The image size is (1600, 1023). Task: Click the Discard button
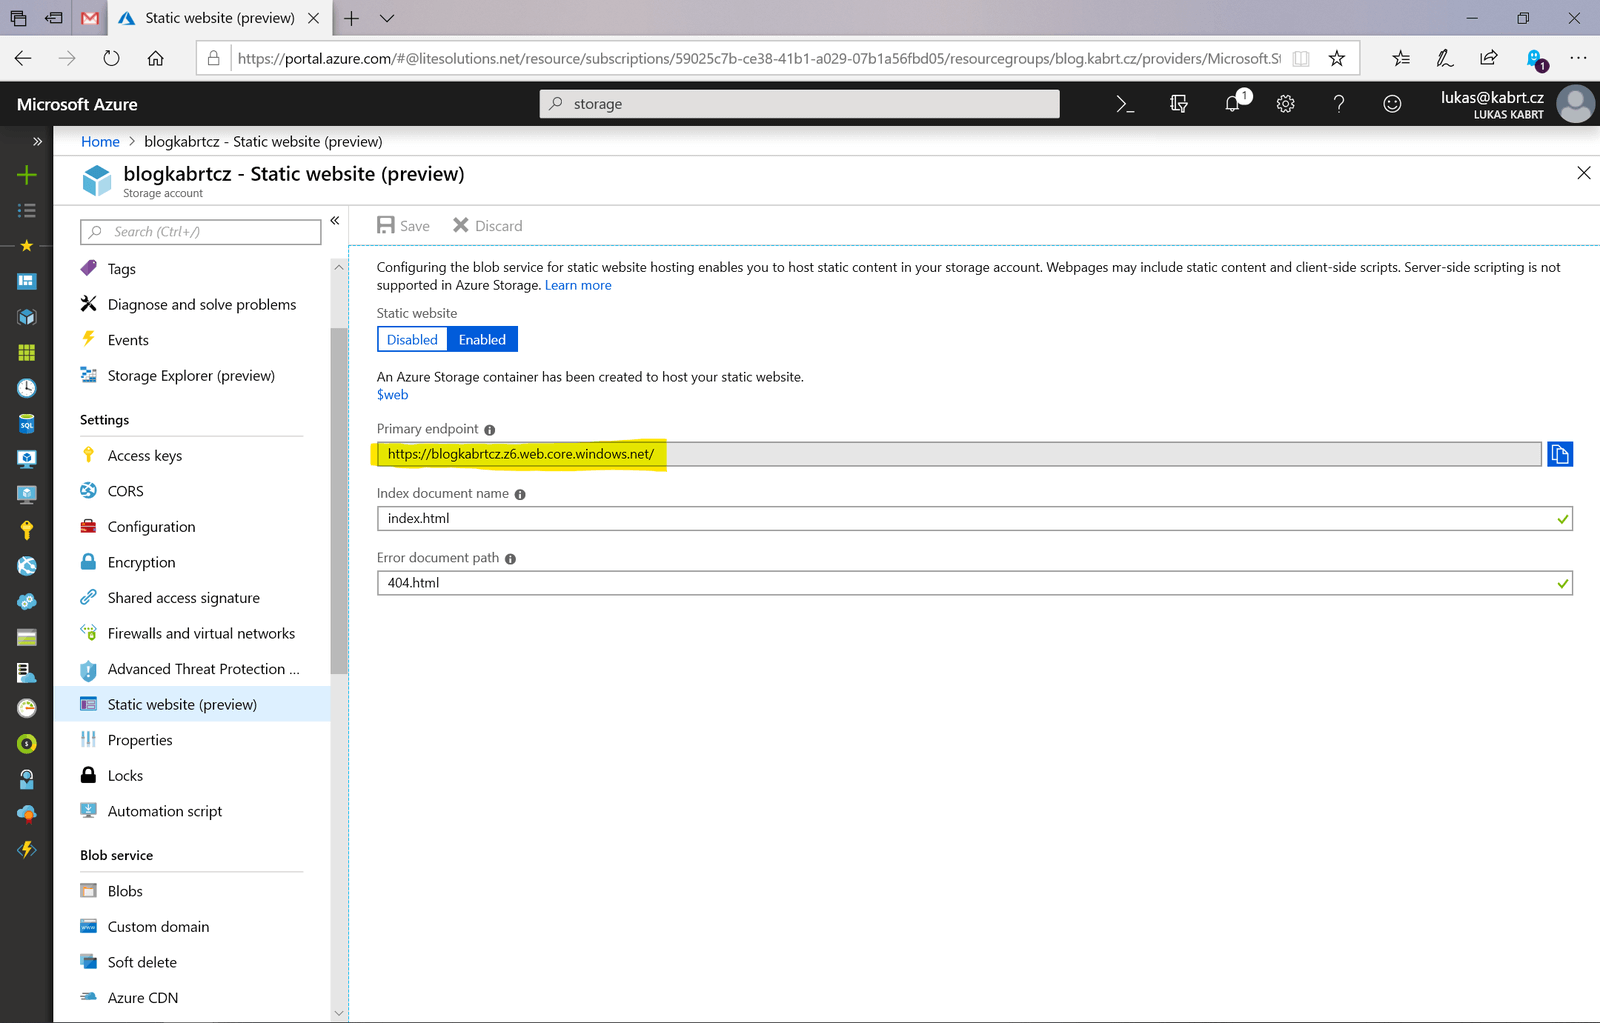(x=487, y=226)
